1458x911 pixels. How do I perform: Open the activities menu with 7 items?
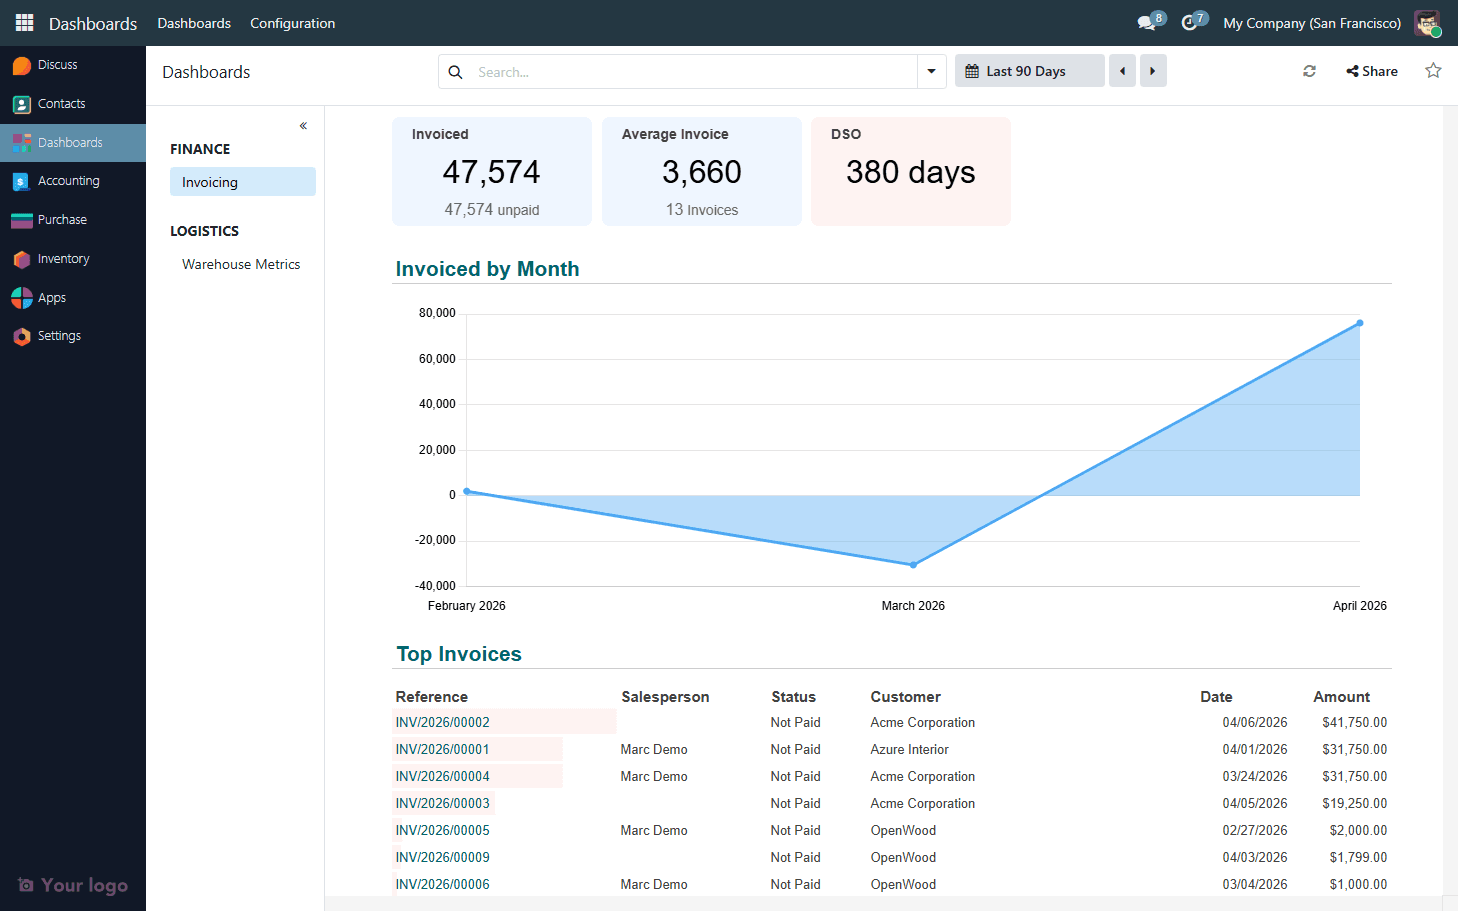[x=1190, y=22]
